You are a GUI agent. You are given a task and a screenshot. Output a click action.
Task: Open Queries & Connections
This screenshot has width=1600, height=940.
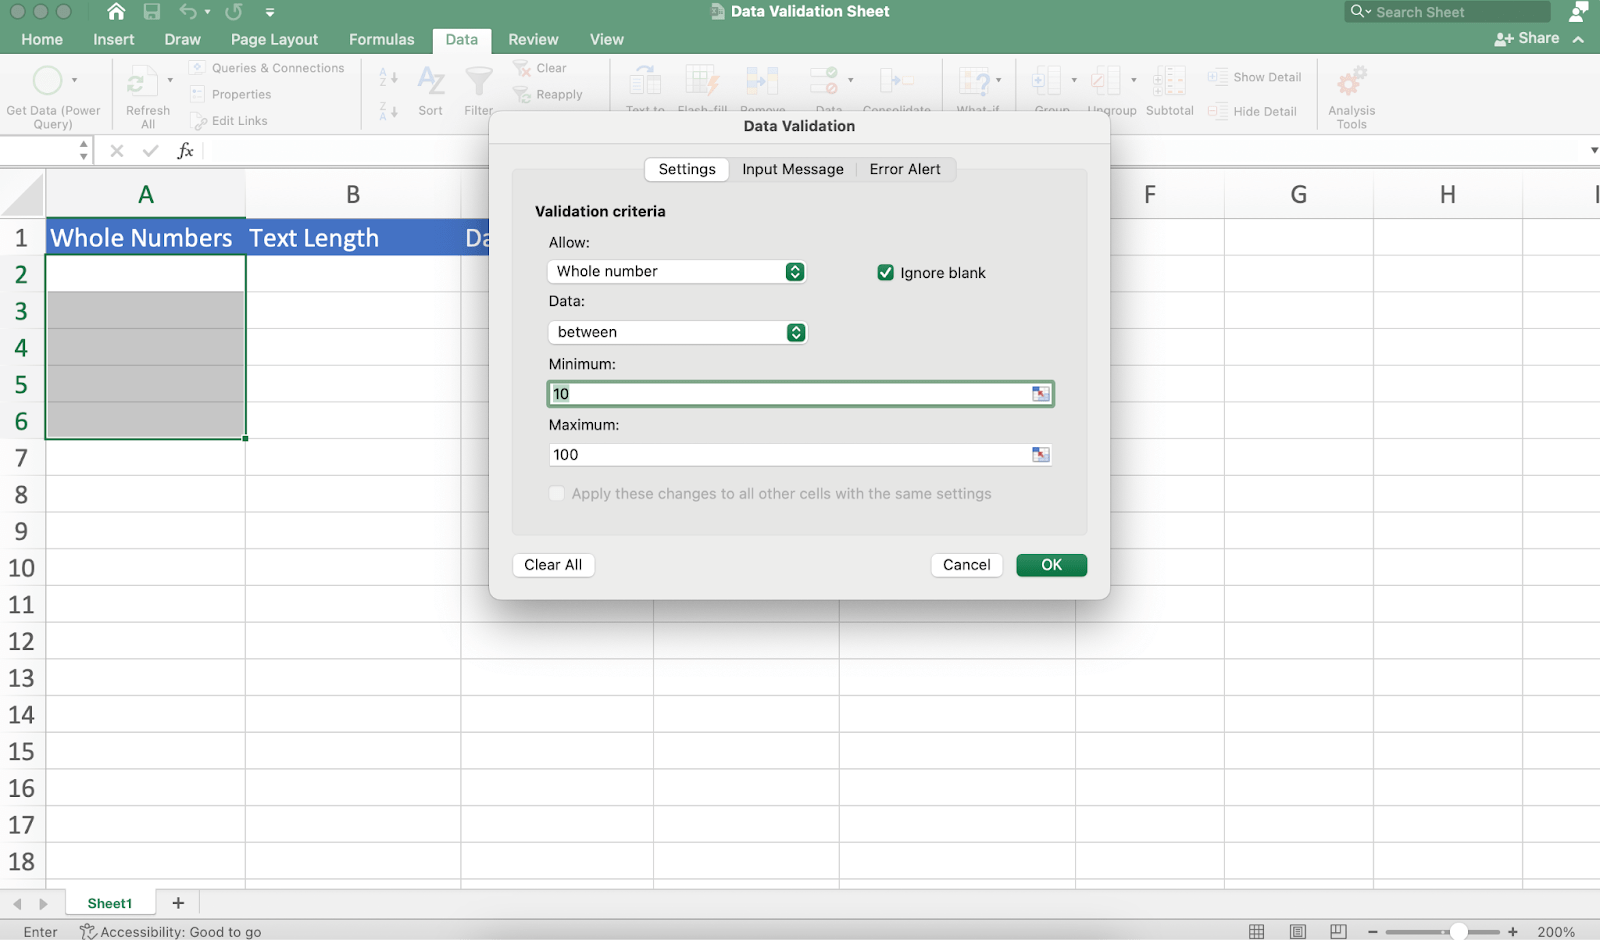(x=267, y=68)
